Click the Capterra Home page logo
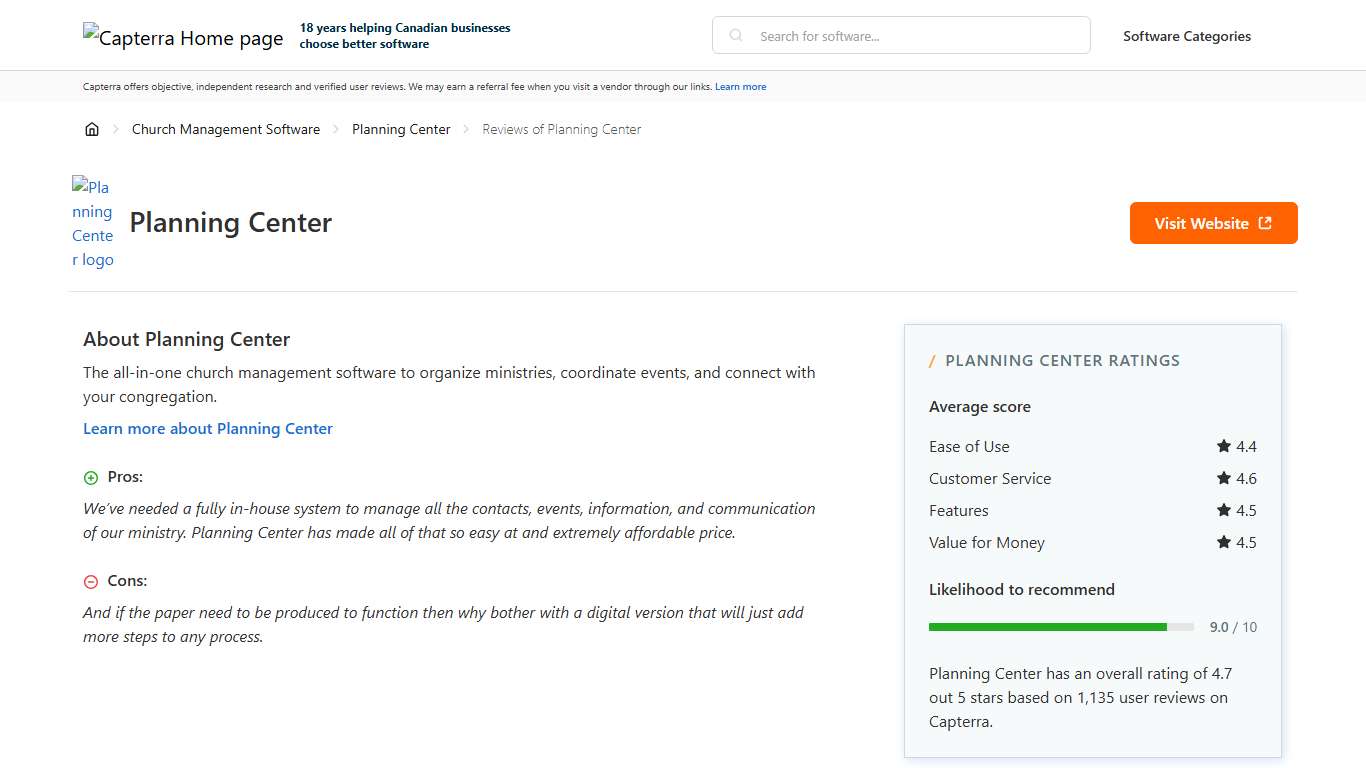Screen dimensions: 1366x768 point(183,37)
